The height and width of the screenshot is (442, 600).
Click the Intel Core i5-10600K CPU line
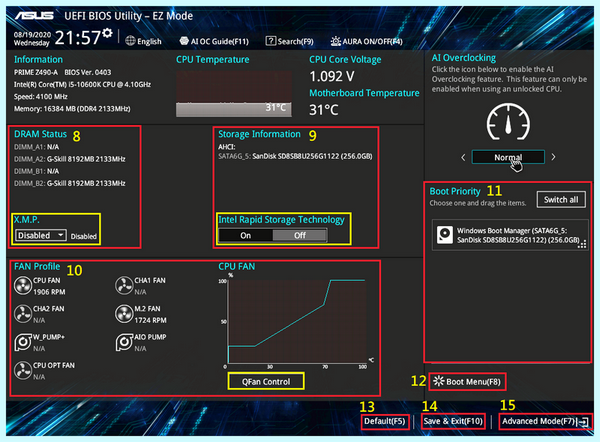pos(82,84)
